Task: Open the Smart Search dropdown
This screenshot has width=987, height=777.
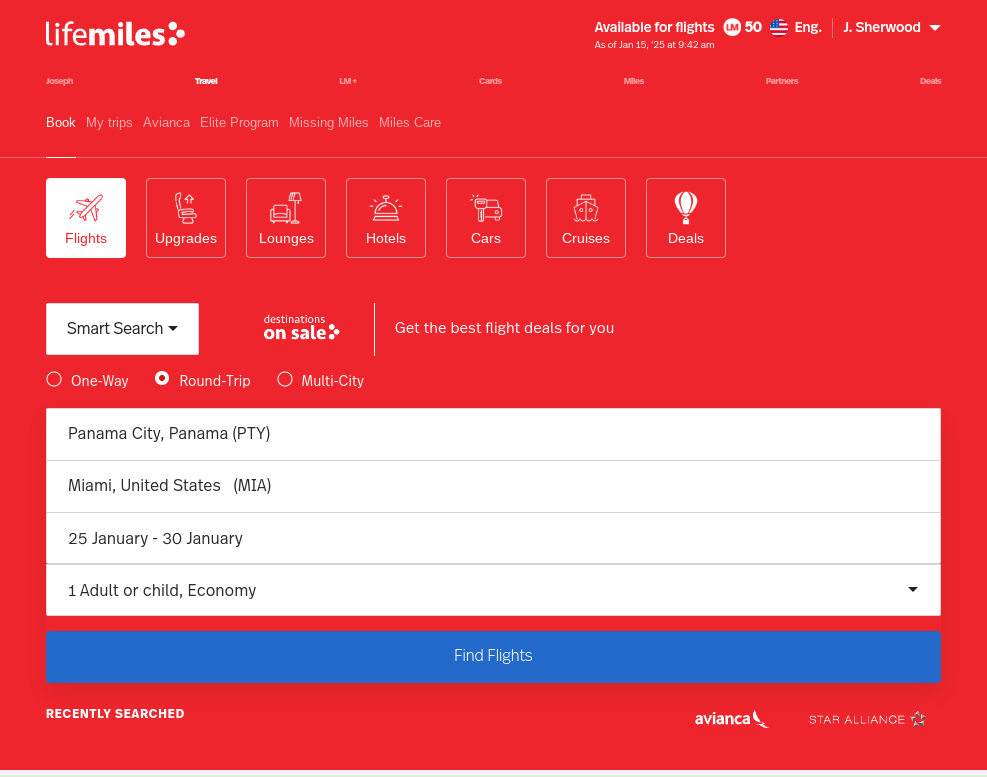Action: [122, 329]
